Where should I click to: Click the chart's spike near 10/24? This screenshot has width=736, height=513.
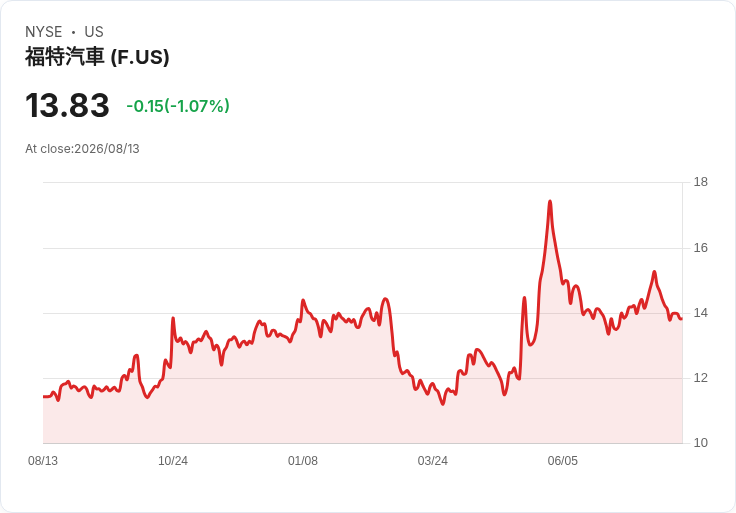[173, 318]
